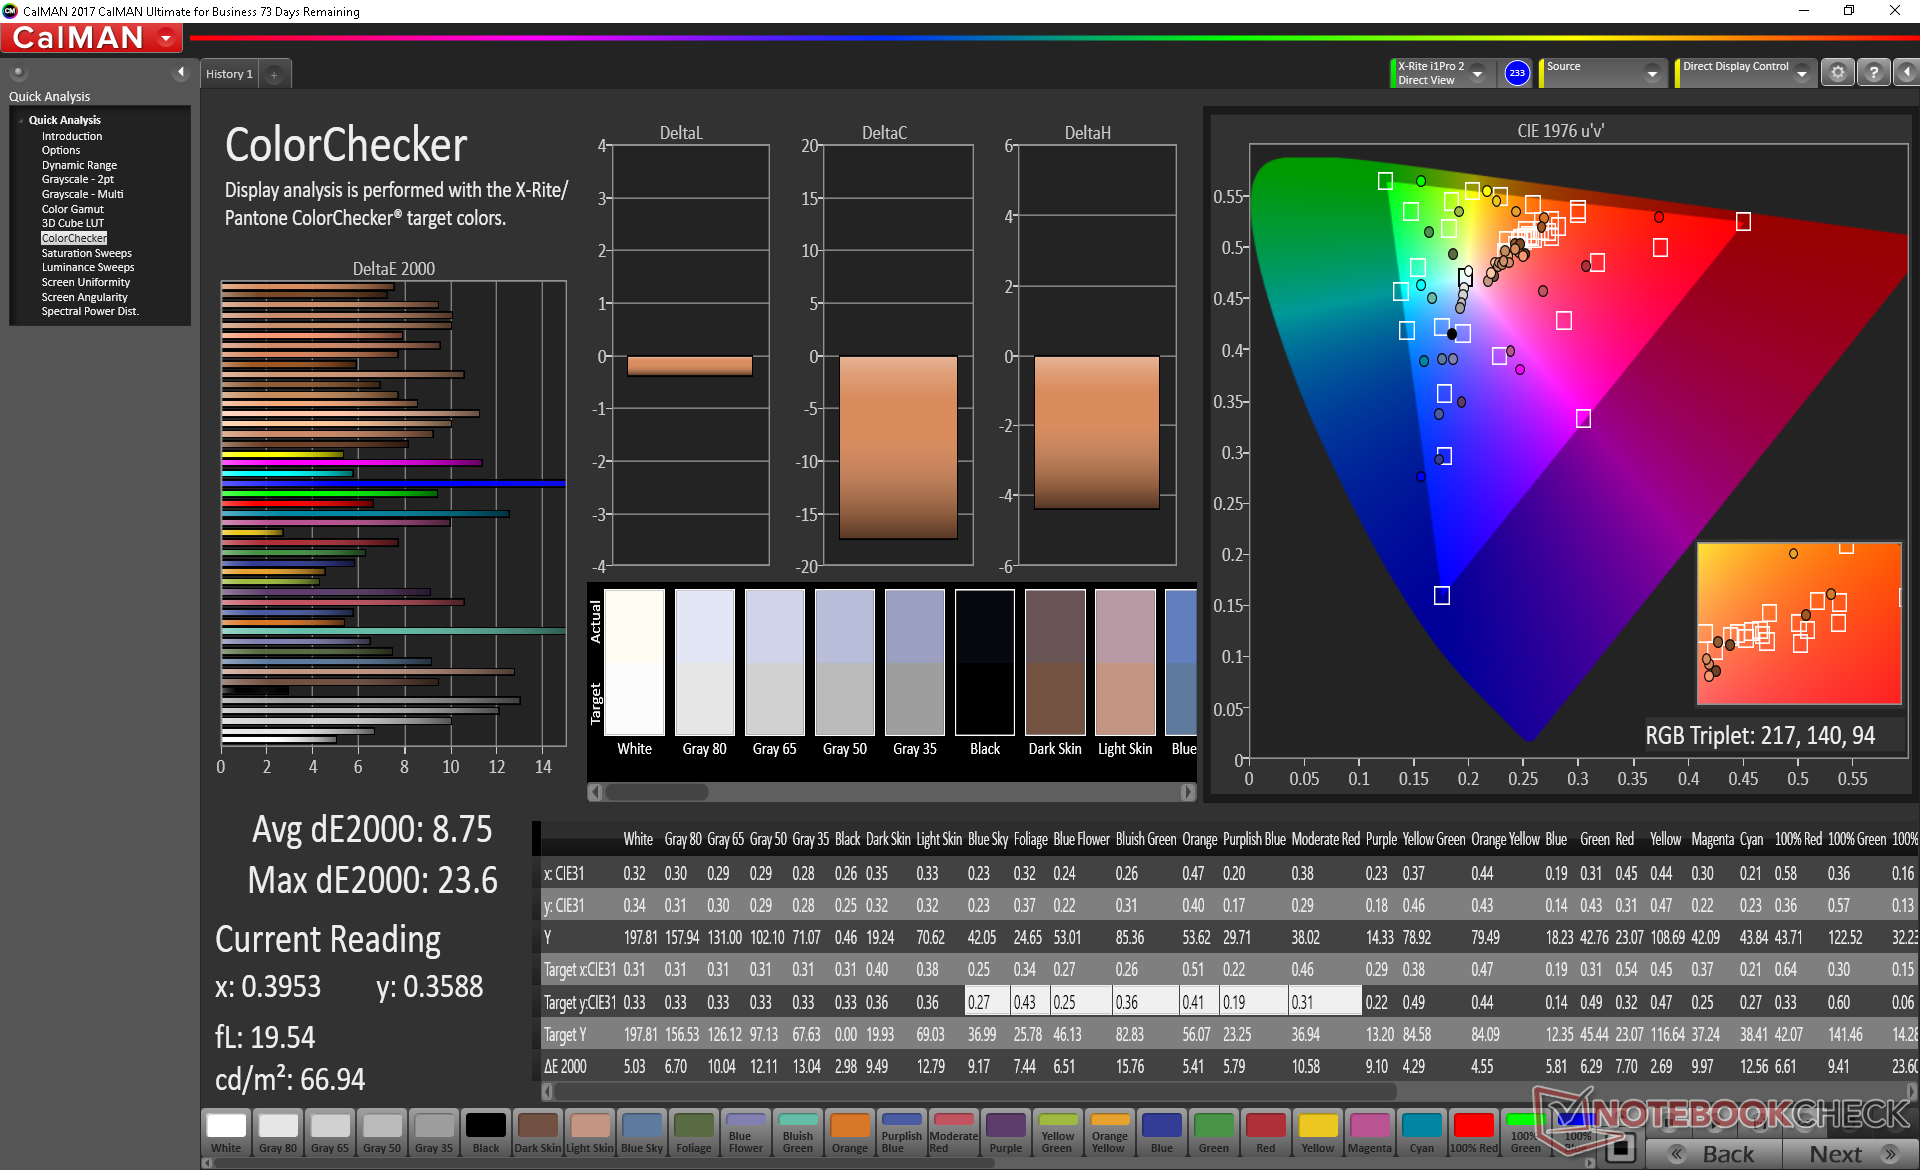Select the Orange color swatch

coord(849,1133)
